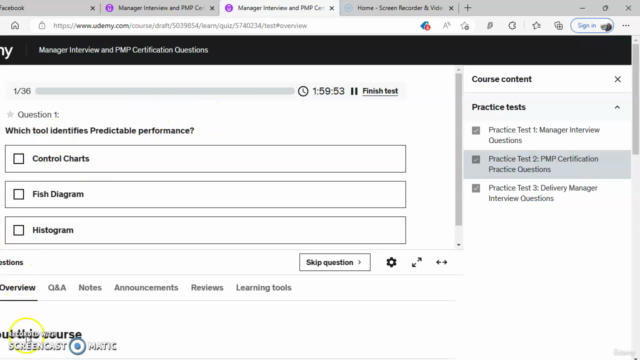
Task: Switch to the Overview tab
Action: [18, 288]
